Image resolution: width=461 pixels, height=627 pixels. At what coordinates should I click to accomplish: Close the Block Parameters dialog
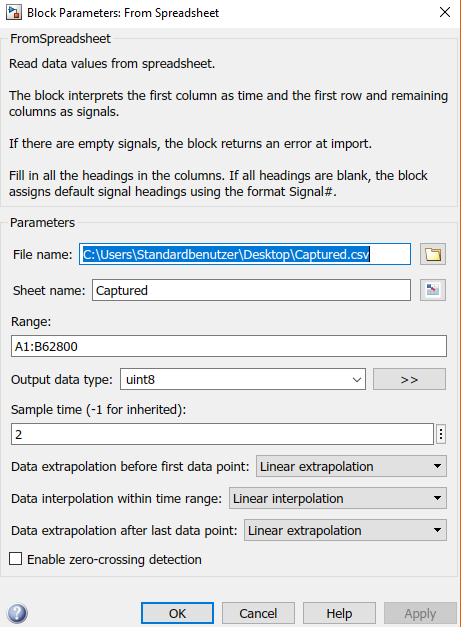(445, 12)
